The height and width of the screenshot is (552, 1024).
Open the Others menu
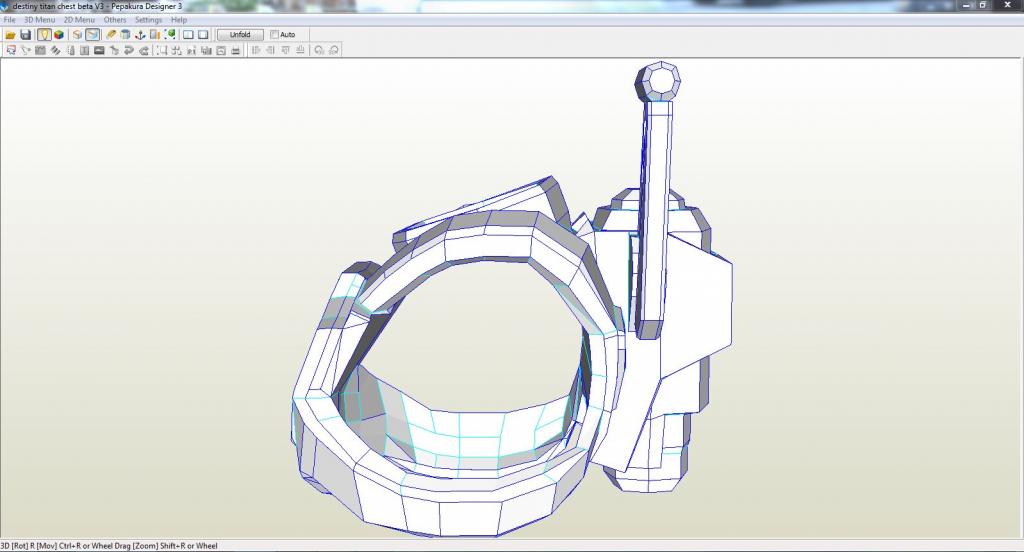[115, 20]
